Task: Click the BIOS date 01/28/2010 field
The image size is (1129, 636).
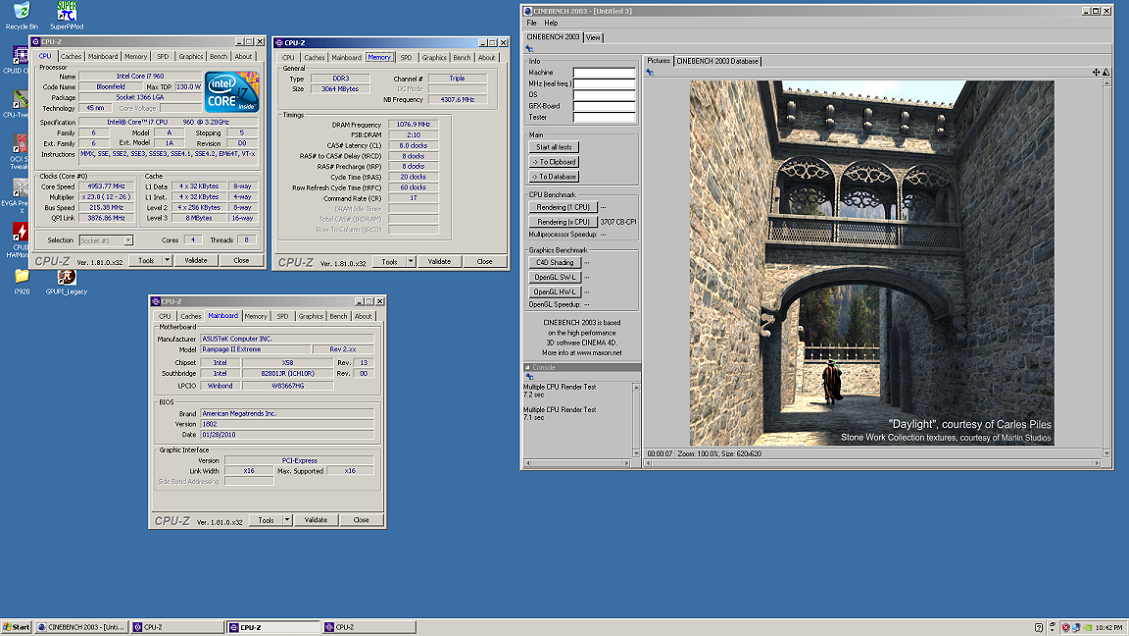Action: (x=287, y=435)
